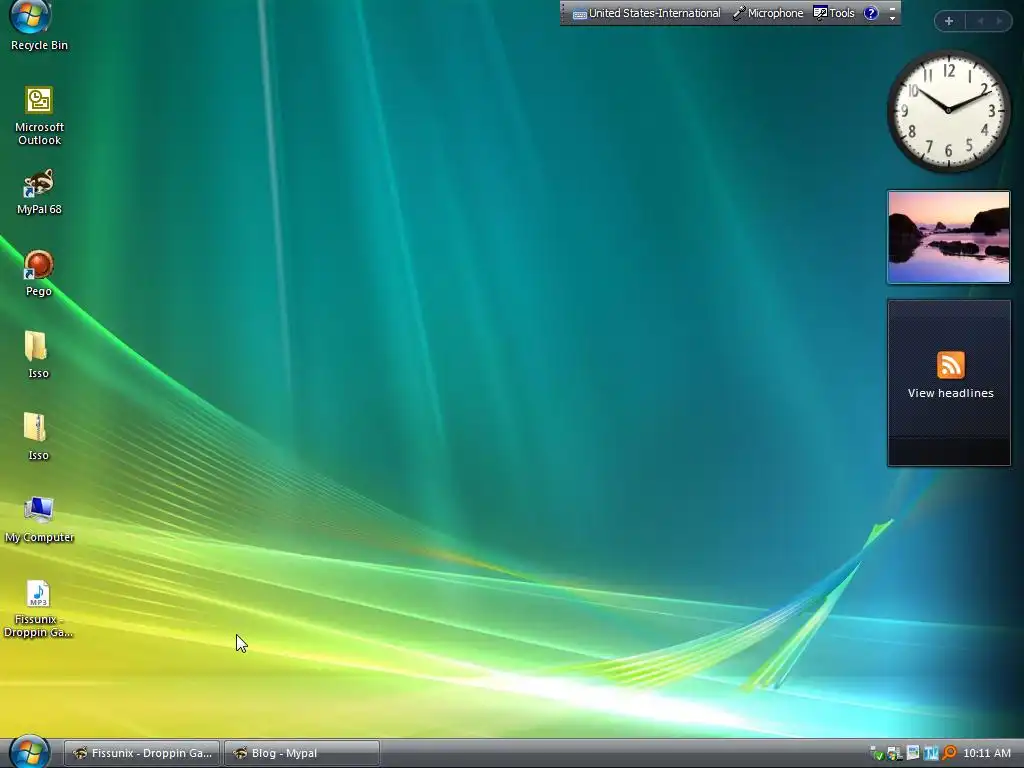Screen dimensions: 1024x768
Task: Select the MyPal 68 raccoon shortcut
Action: click(39, 192)
